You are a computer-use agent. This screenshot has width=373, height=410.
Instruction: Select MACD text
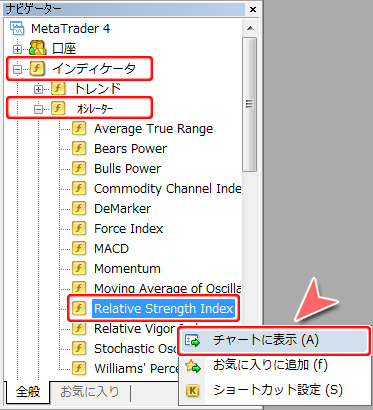coord(111,249)
